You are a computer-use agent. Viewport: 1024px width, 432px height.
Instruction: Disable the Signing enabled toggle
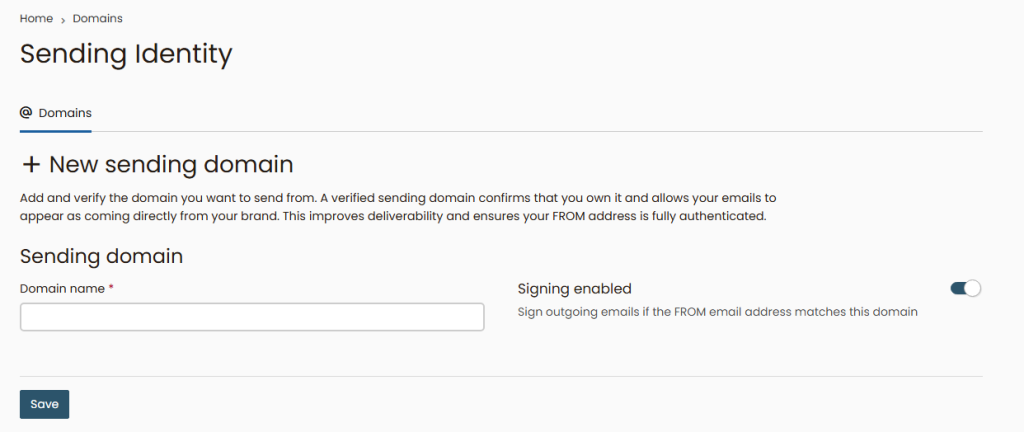(966, 288)
